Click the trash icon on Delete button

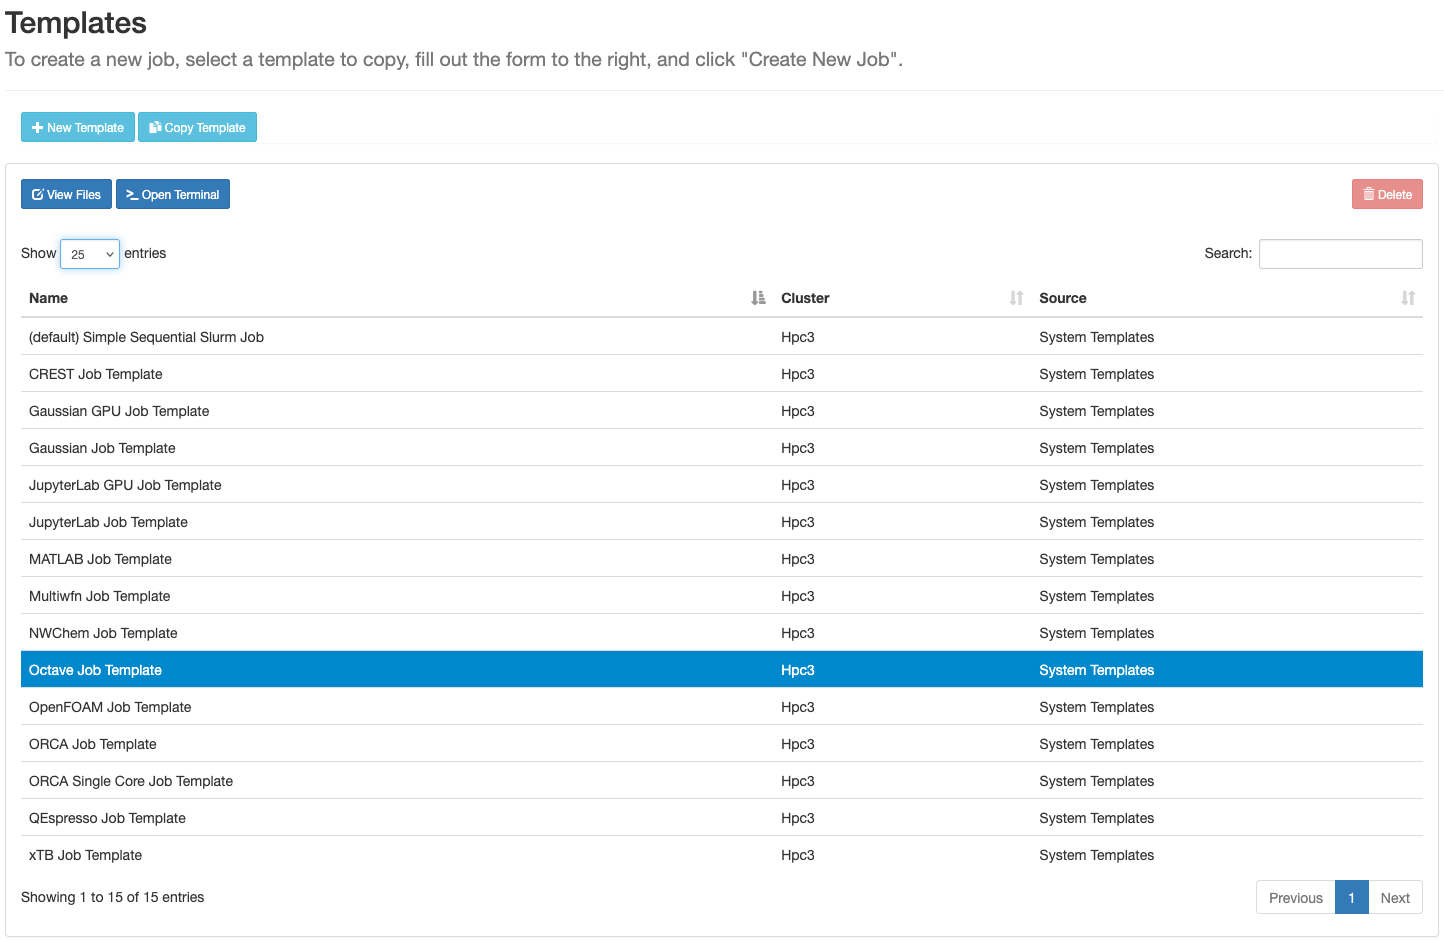coord(1368,193)
